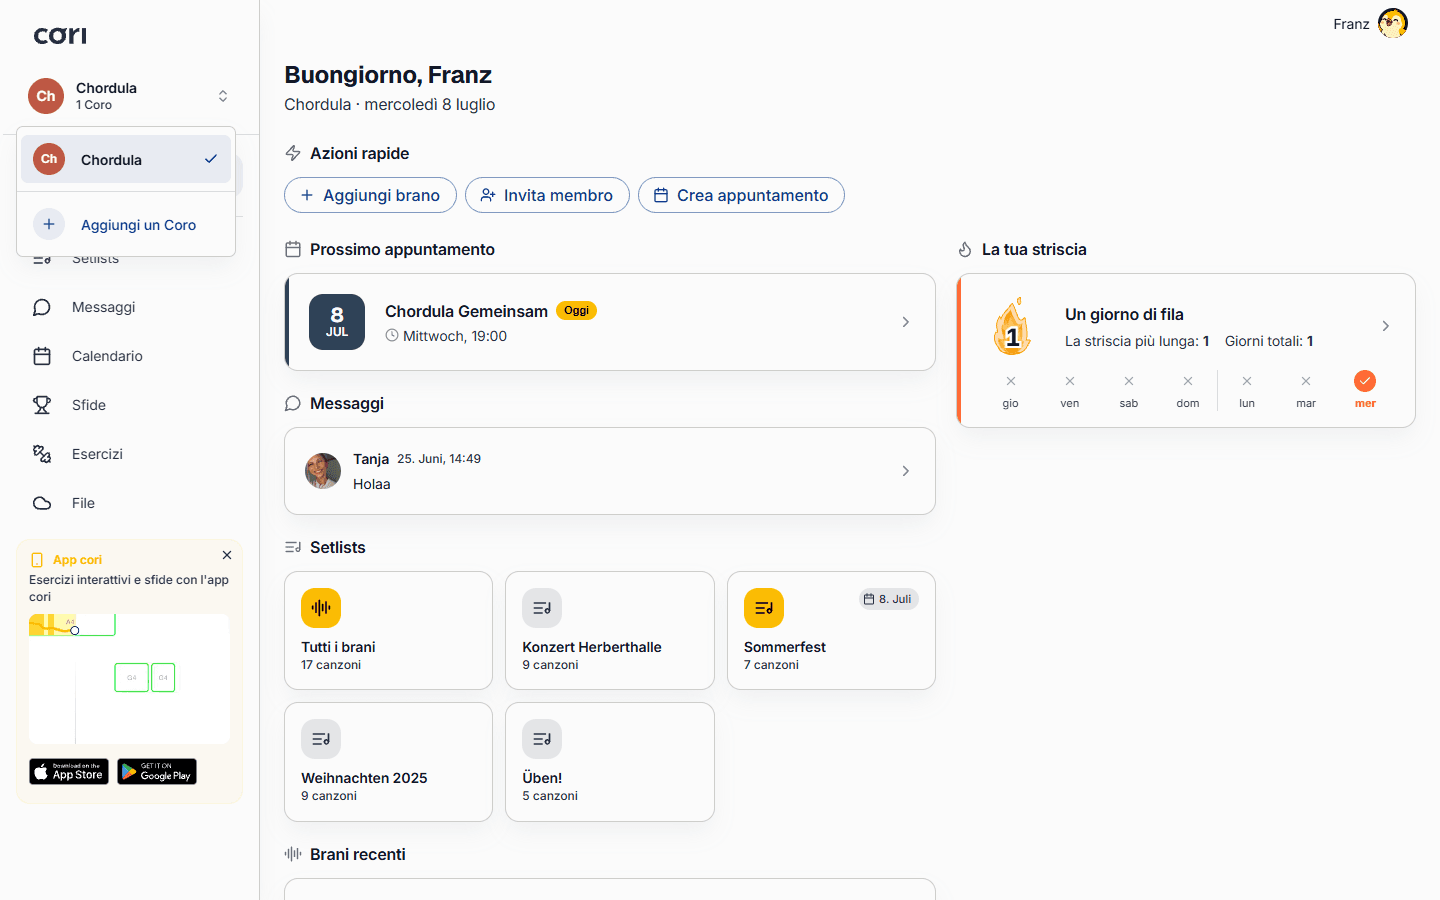1440x900 pixels.
Task: Open Tanja's message chevron
Action: coord(905,471)
